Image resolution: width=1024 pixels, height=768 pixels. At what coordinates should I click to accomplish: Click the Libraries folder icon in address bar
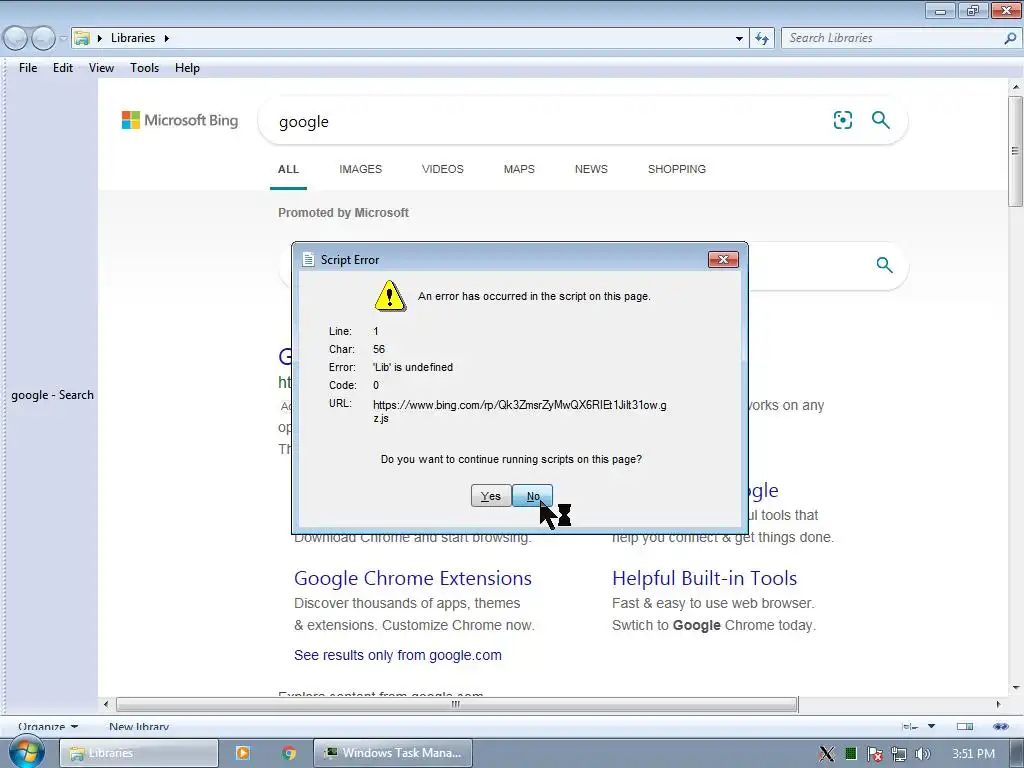point(82,38)
